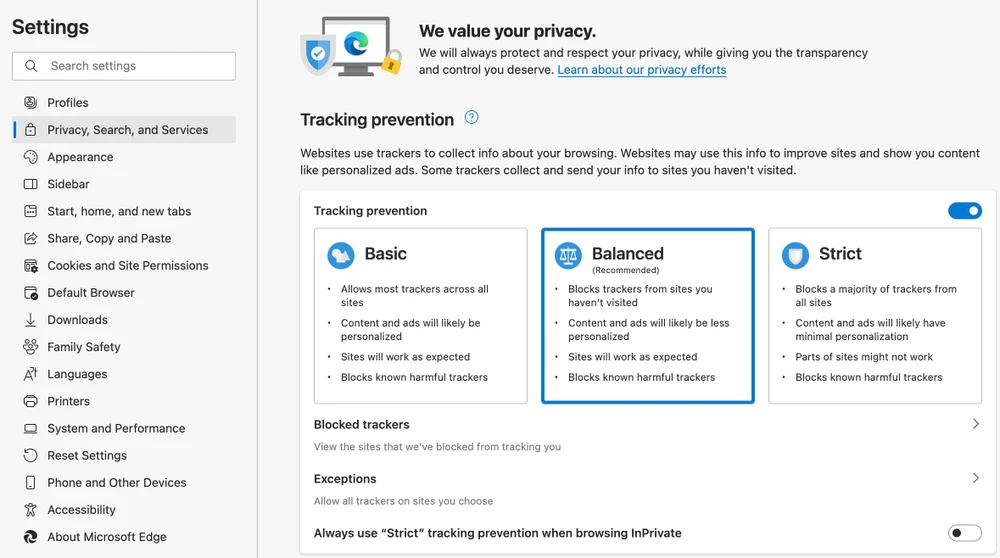The image size is (1000, 558).
Task: Open Tracking prevention help question icon
Action: point(472,118)
